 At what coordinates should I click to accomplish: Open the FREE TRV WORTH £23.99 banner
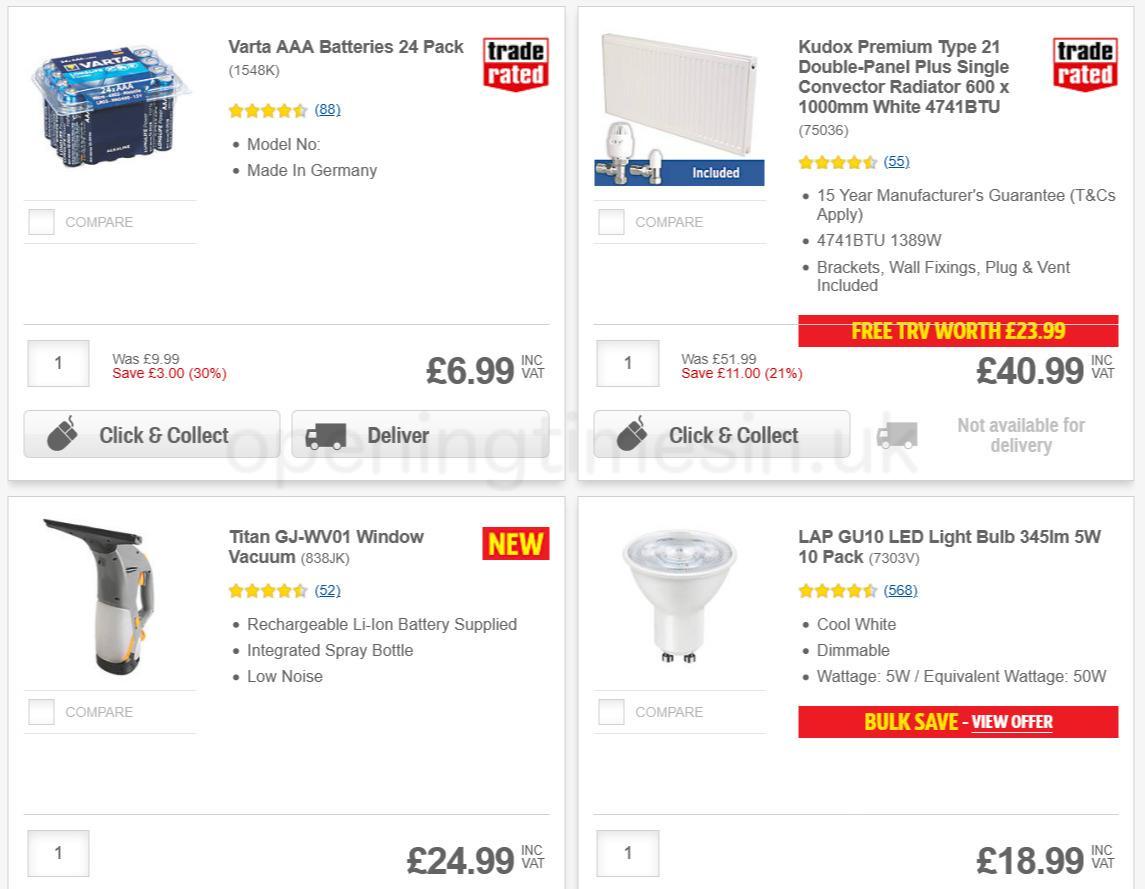(957, 330)
